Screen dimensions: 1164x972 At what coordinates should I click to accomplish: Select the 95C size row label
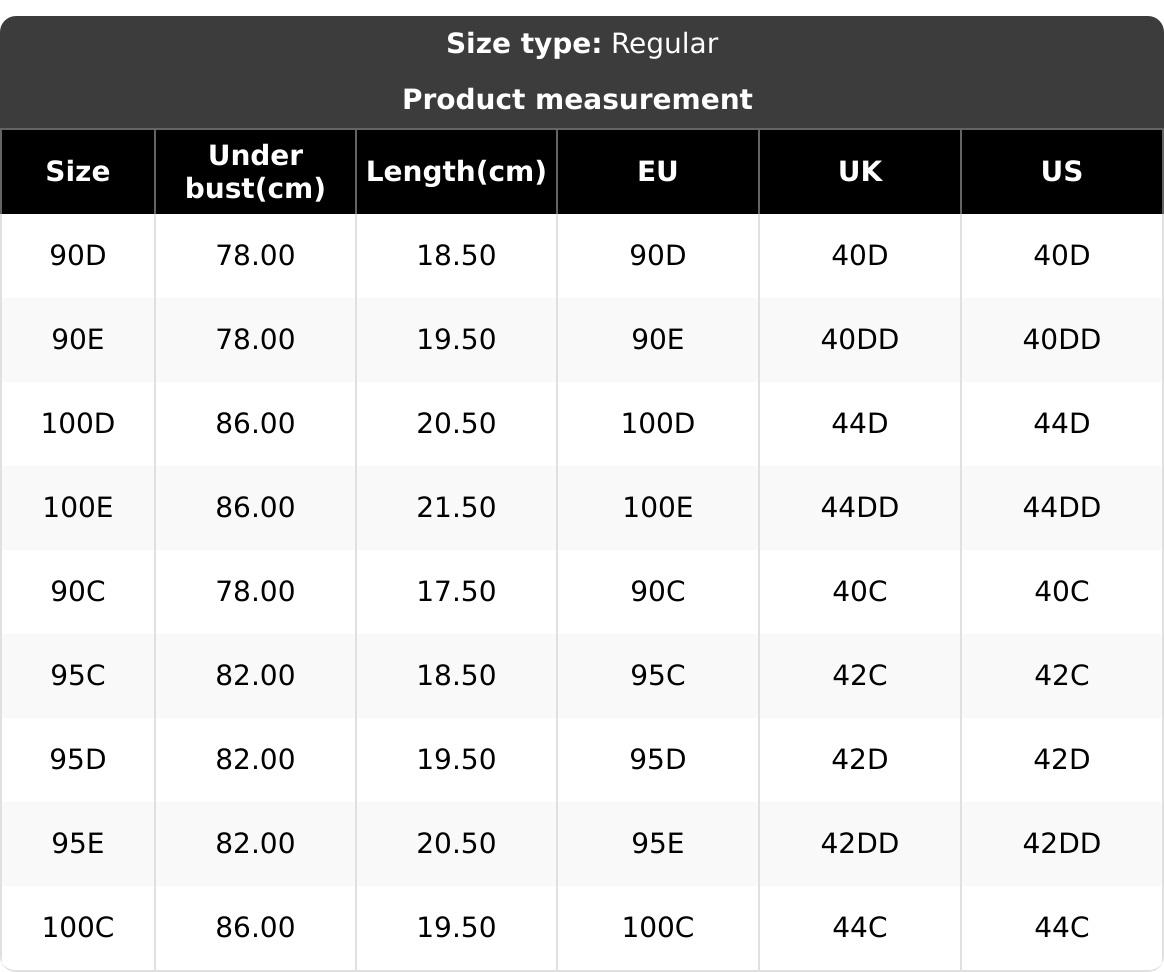click(78, 676)
